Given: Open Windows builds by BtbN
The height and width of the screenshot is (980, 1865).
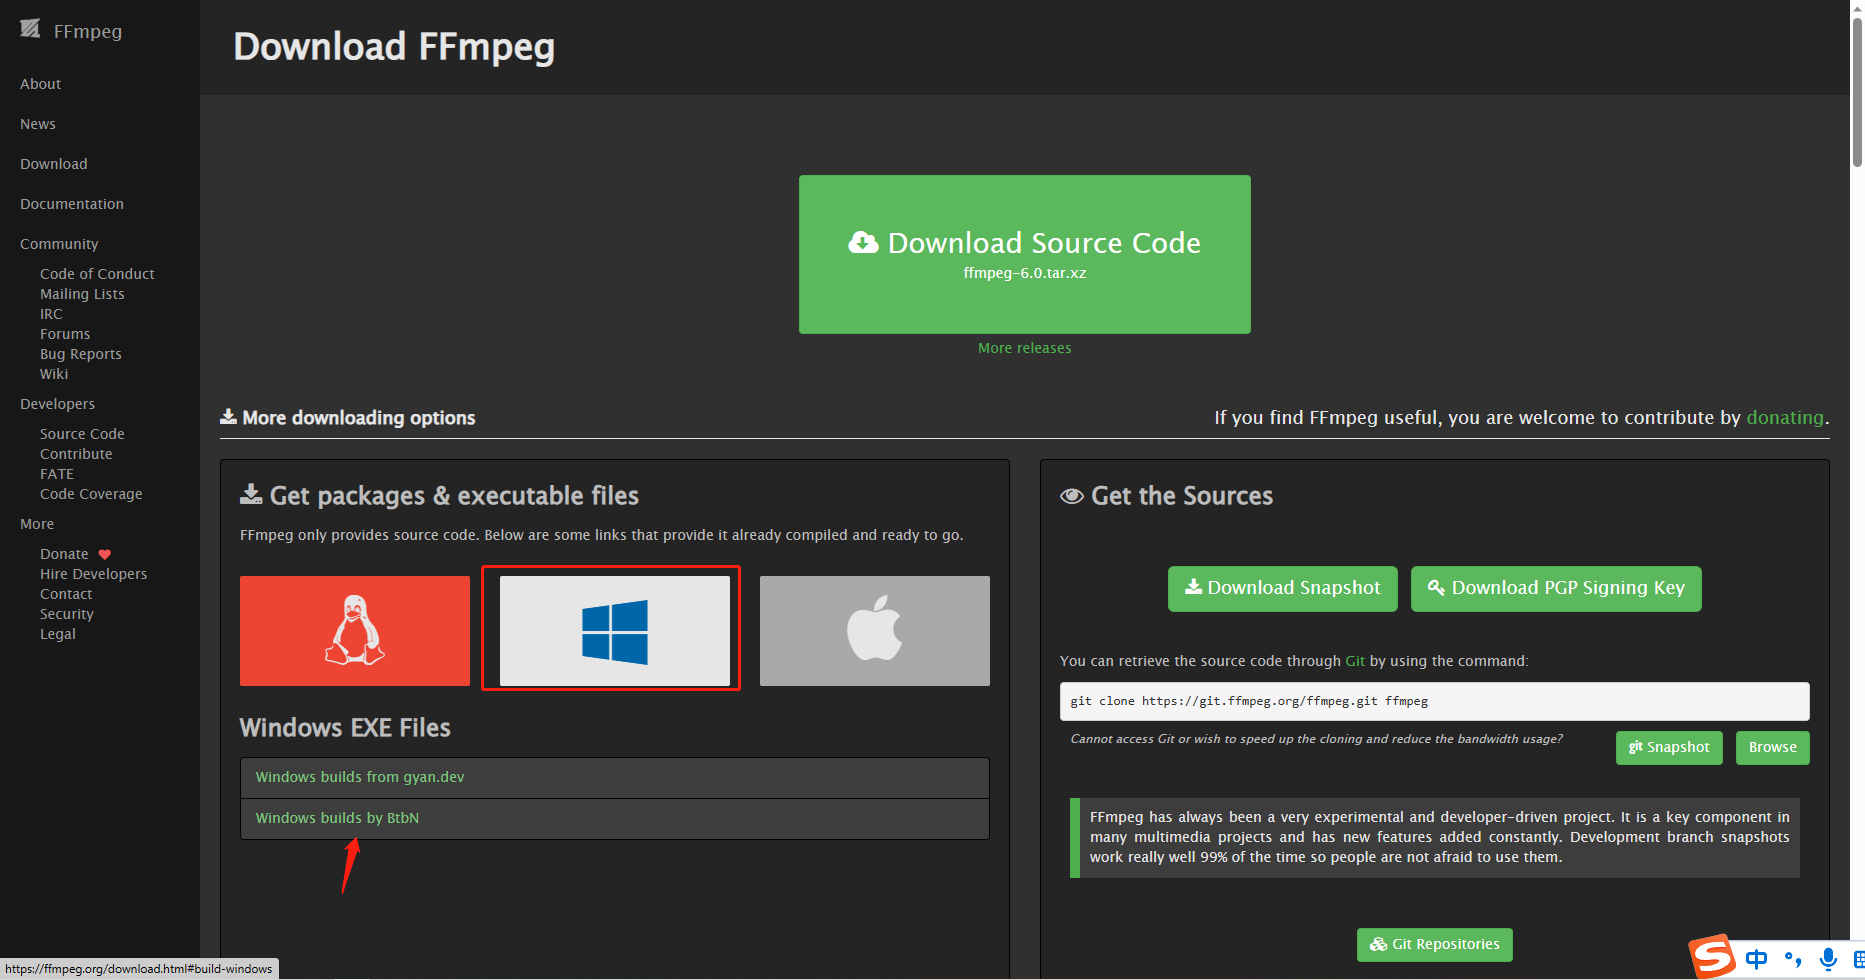Looking at the screenshot, I should pyautogui.click(x=337, y=818).
